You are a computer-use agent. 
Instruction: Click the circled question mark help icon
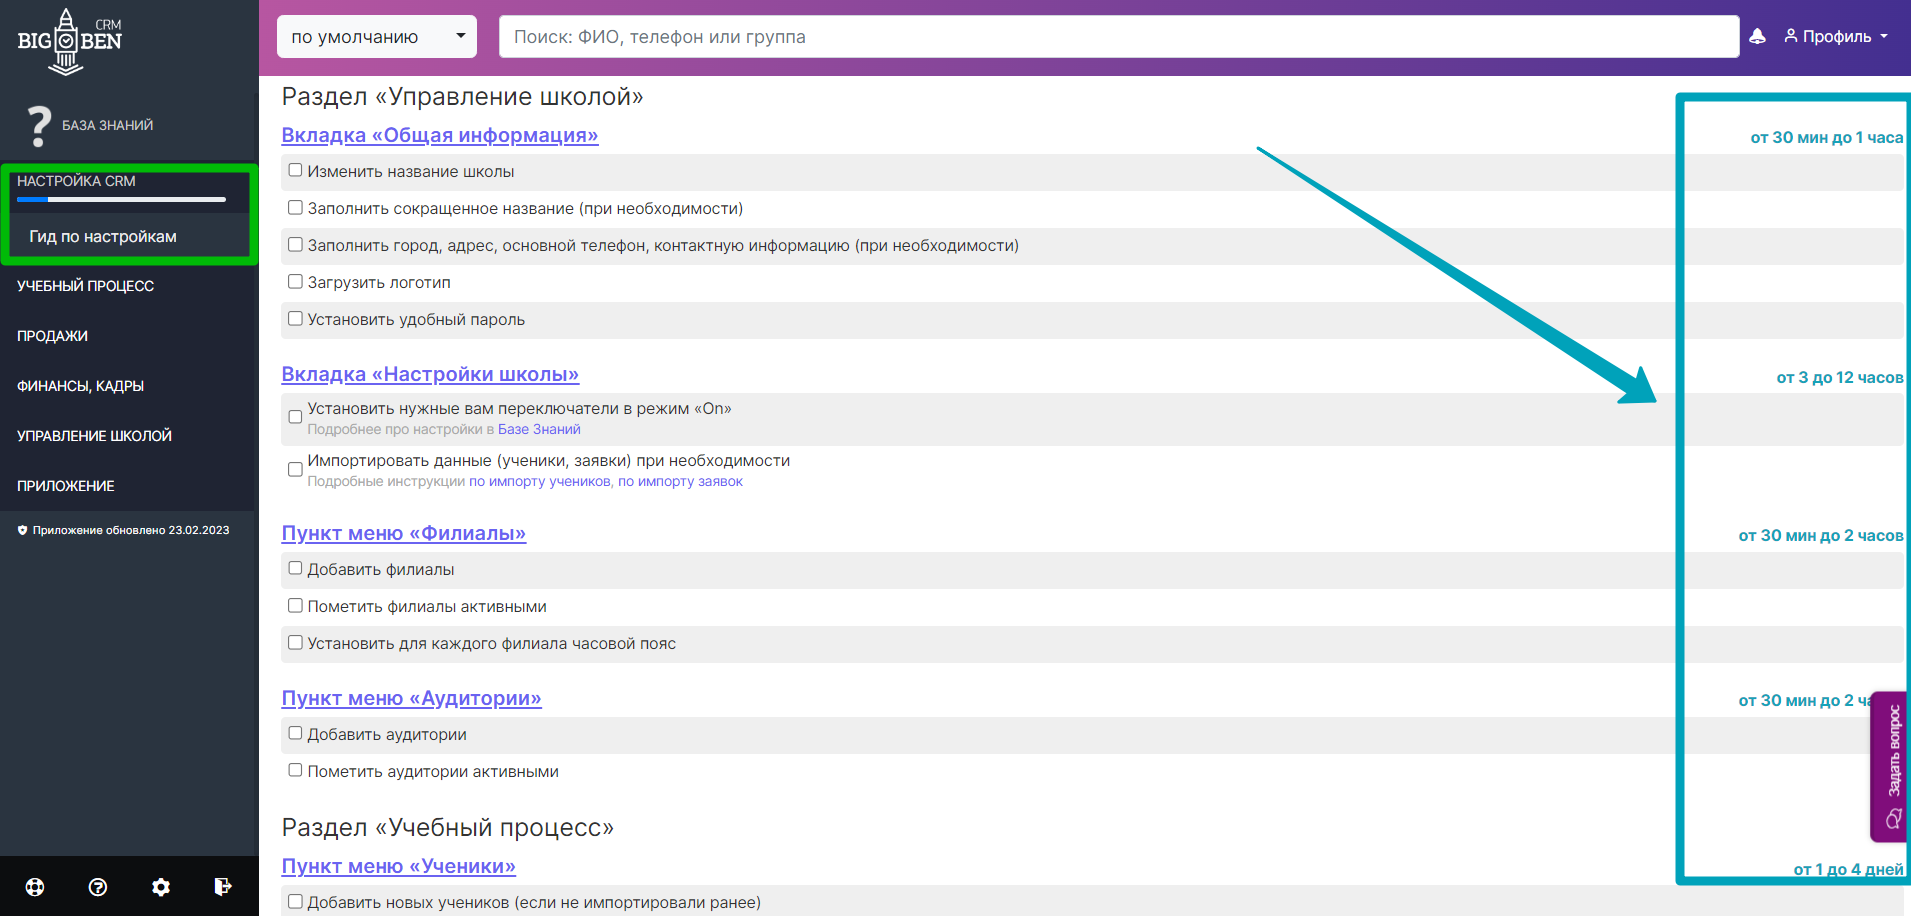pyautogui.click(x=98, y=887)
